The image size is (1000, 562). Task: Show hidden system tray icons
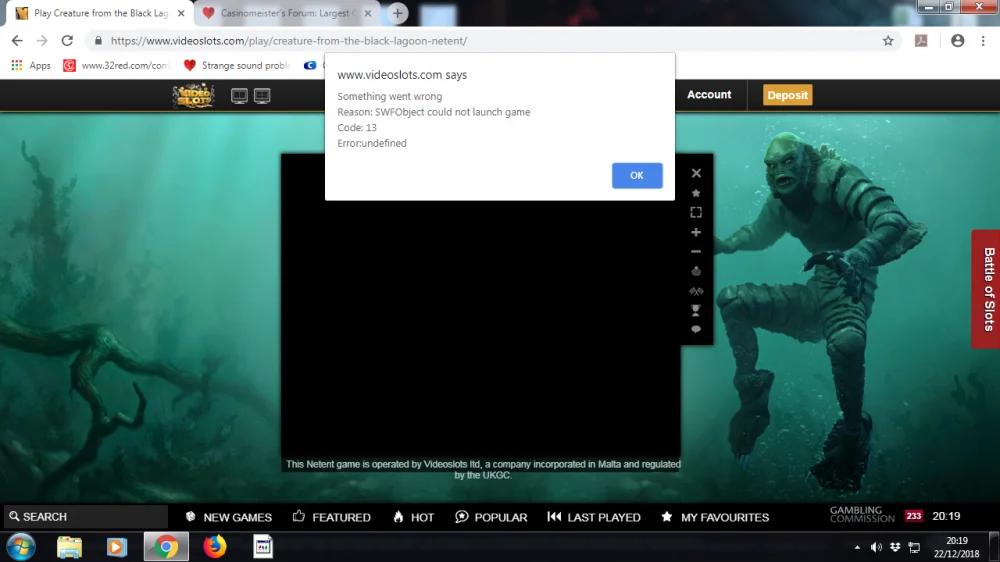[857, 547]
